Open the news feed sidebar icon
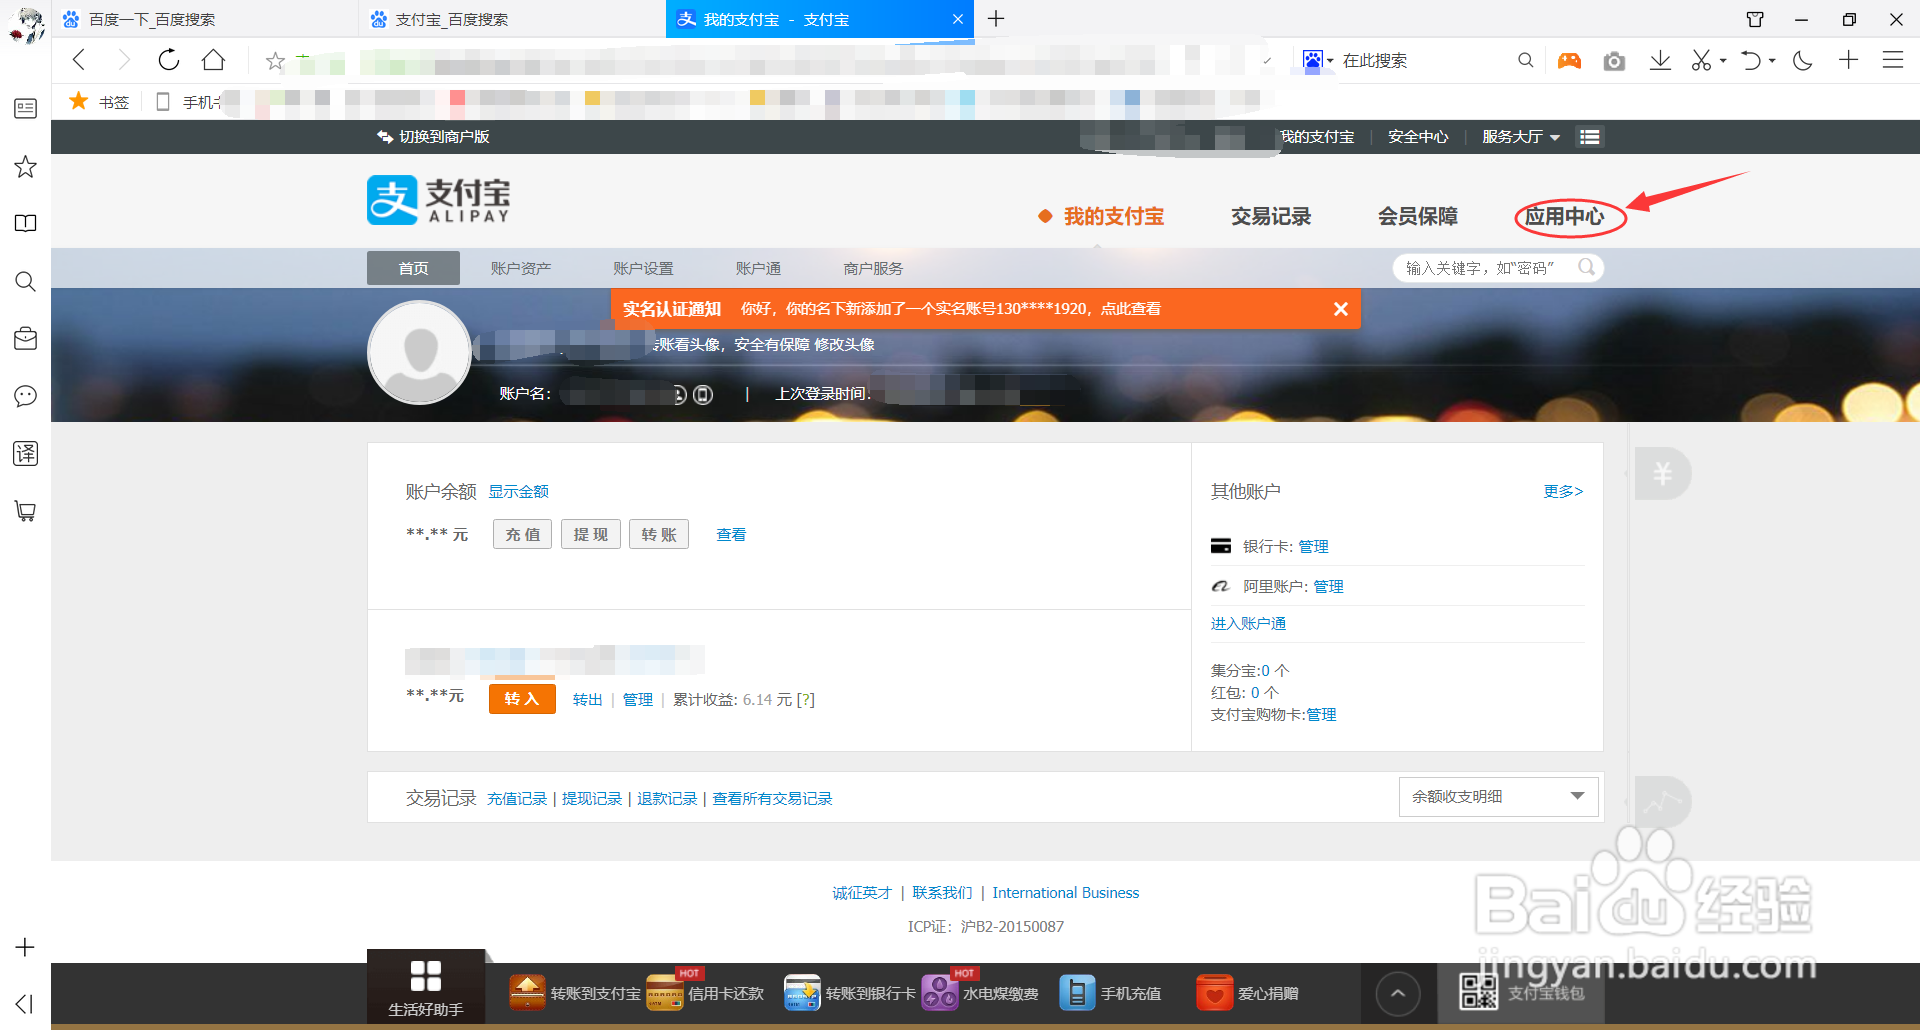Screen dimensions: 1920x1030 click(x=26, y=108)
